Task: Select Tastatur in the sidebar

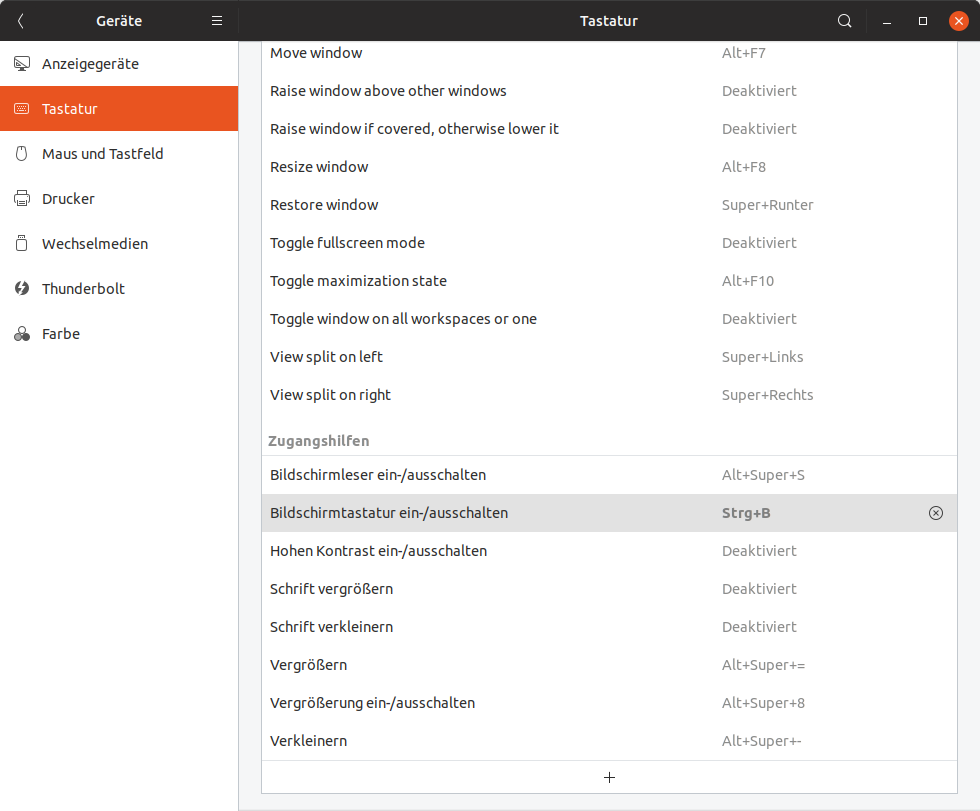Action: [119, 109]
